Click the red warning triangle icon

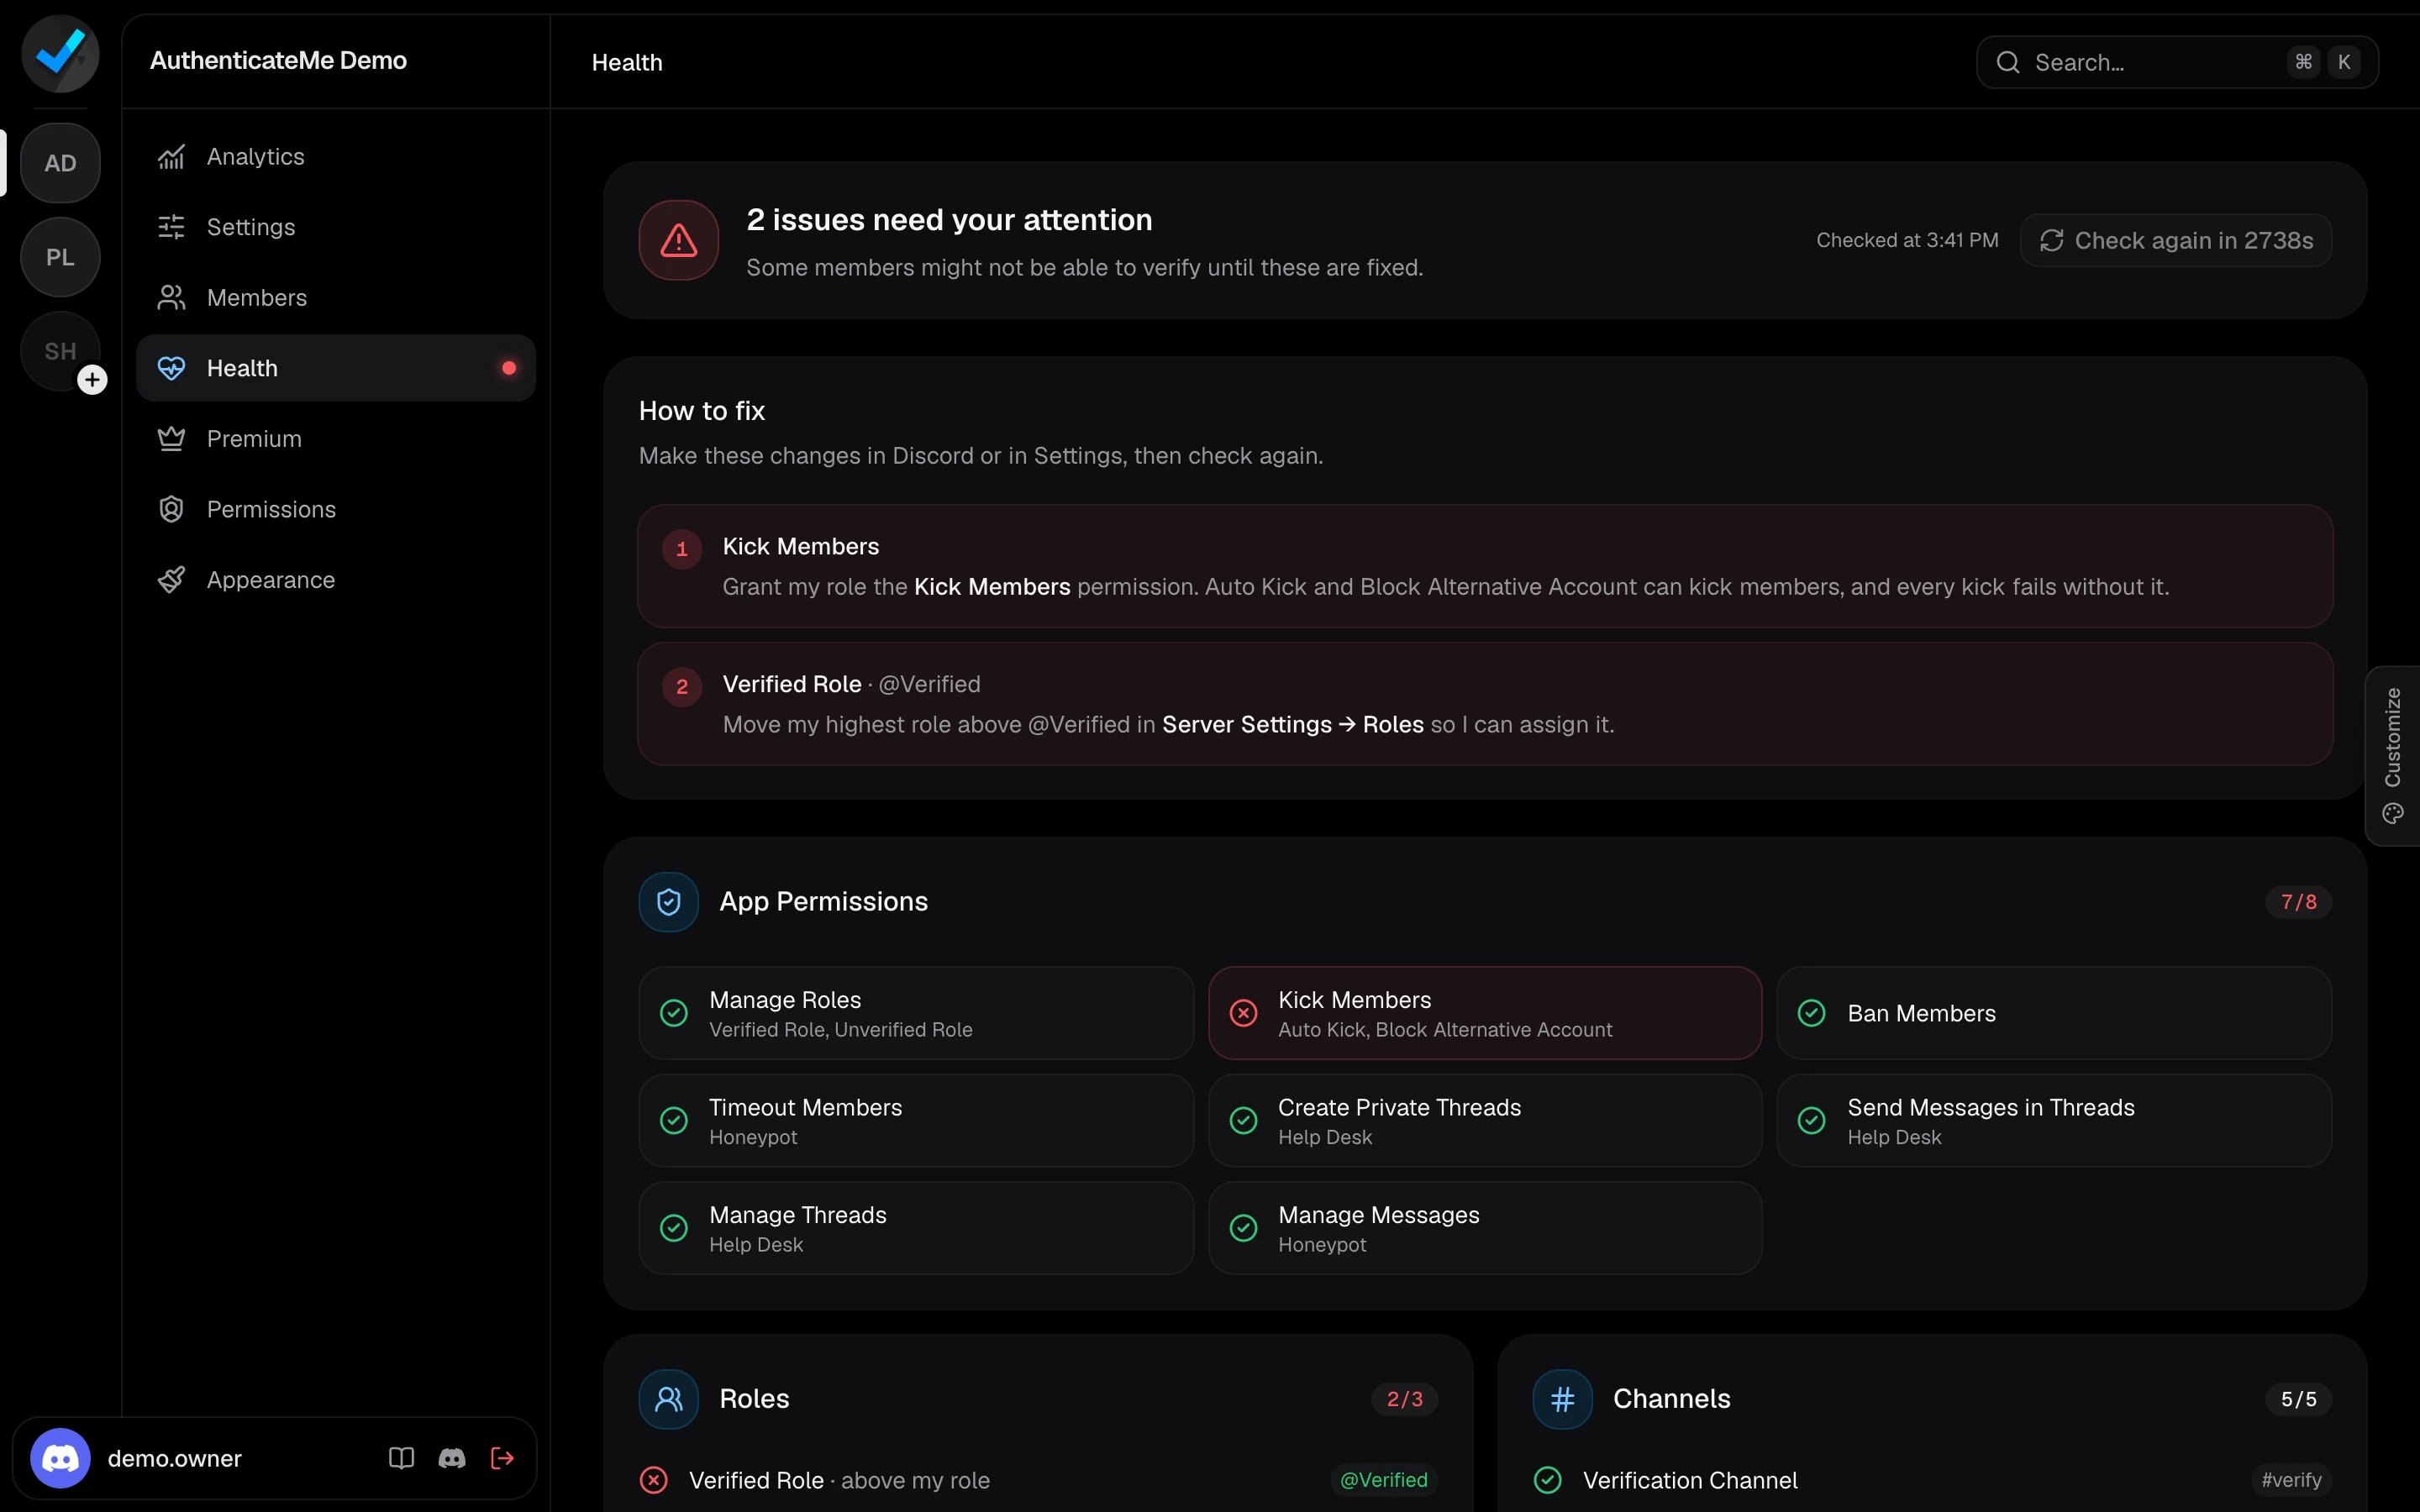click(679, 240)
